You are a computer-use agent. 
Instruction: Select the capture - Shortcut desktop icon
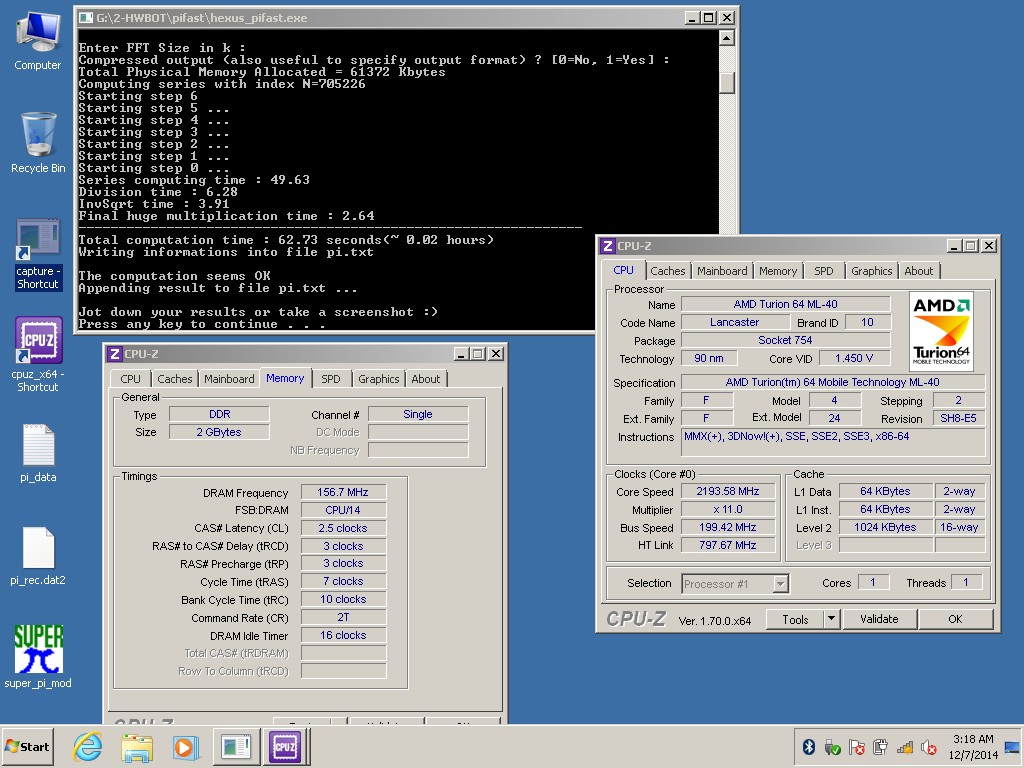pyautogui.click(x=38, y=255)
